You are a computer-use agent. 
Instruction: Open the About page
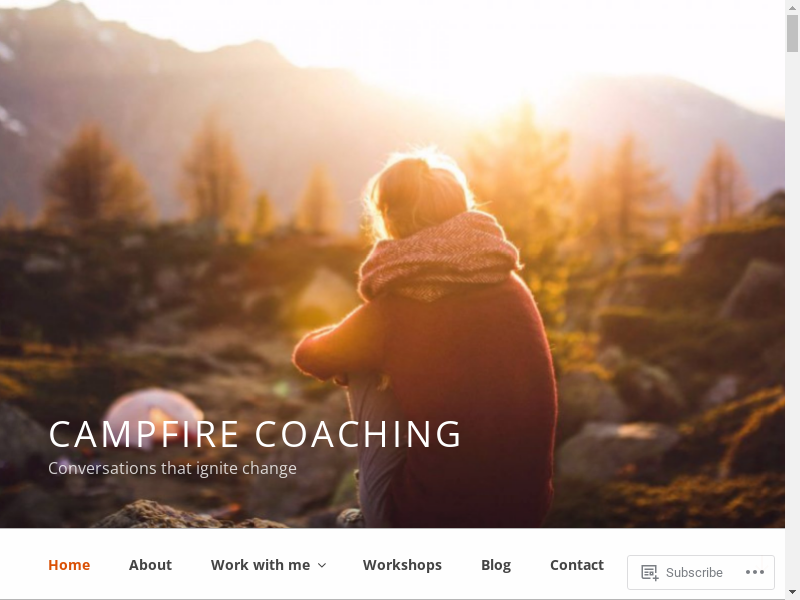coord(150,565)
